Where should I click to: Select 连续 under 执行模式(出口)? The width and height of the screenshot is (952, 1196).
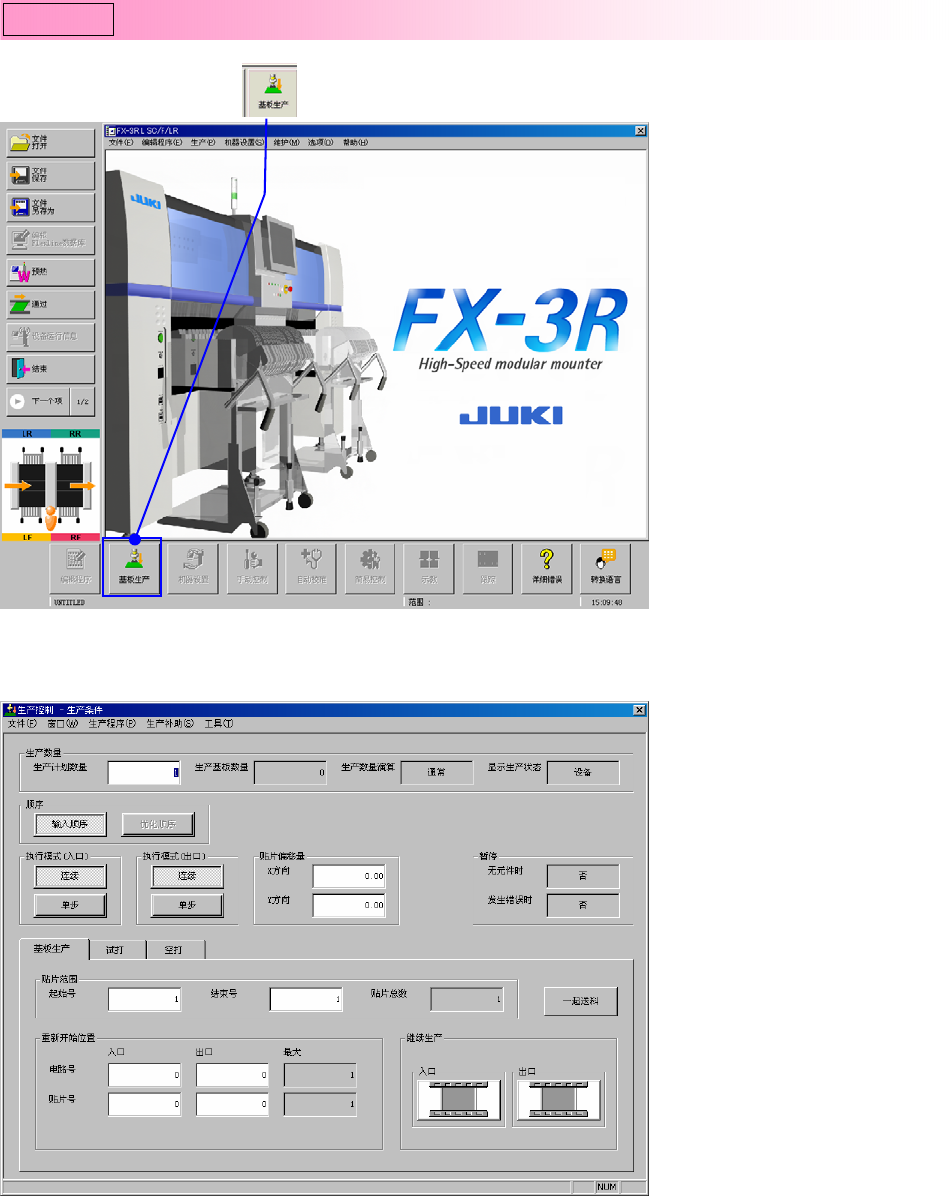click(x=188, y=876)
